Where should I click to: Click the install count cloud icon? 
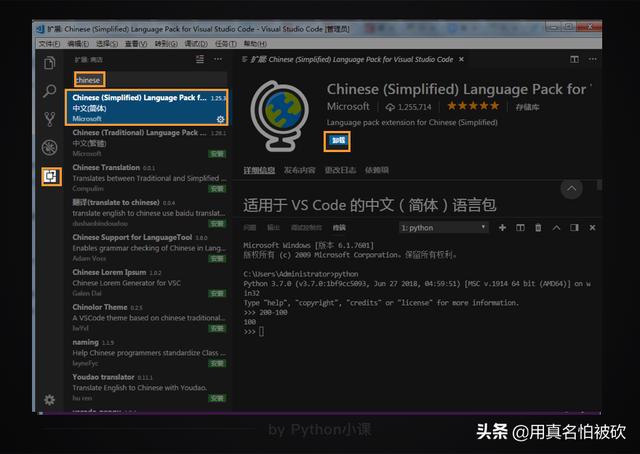(x=391, y=107)
